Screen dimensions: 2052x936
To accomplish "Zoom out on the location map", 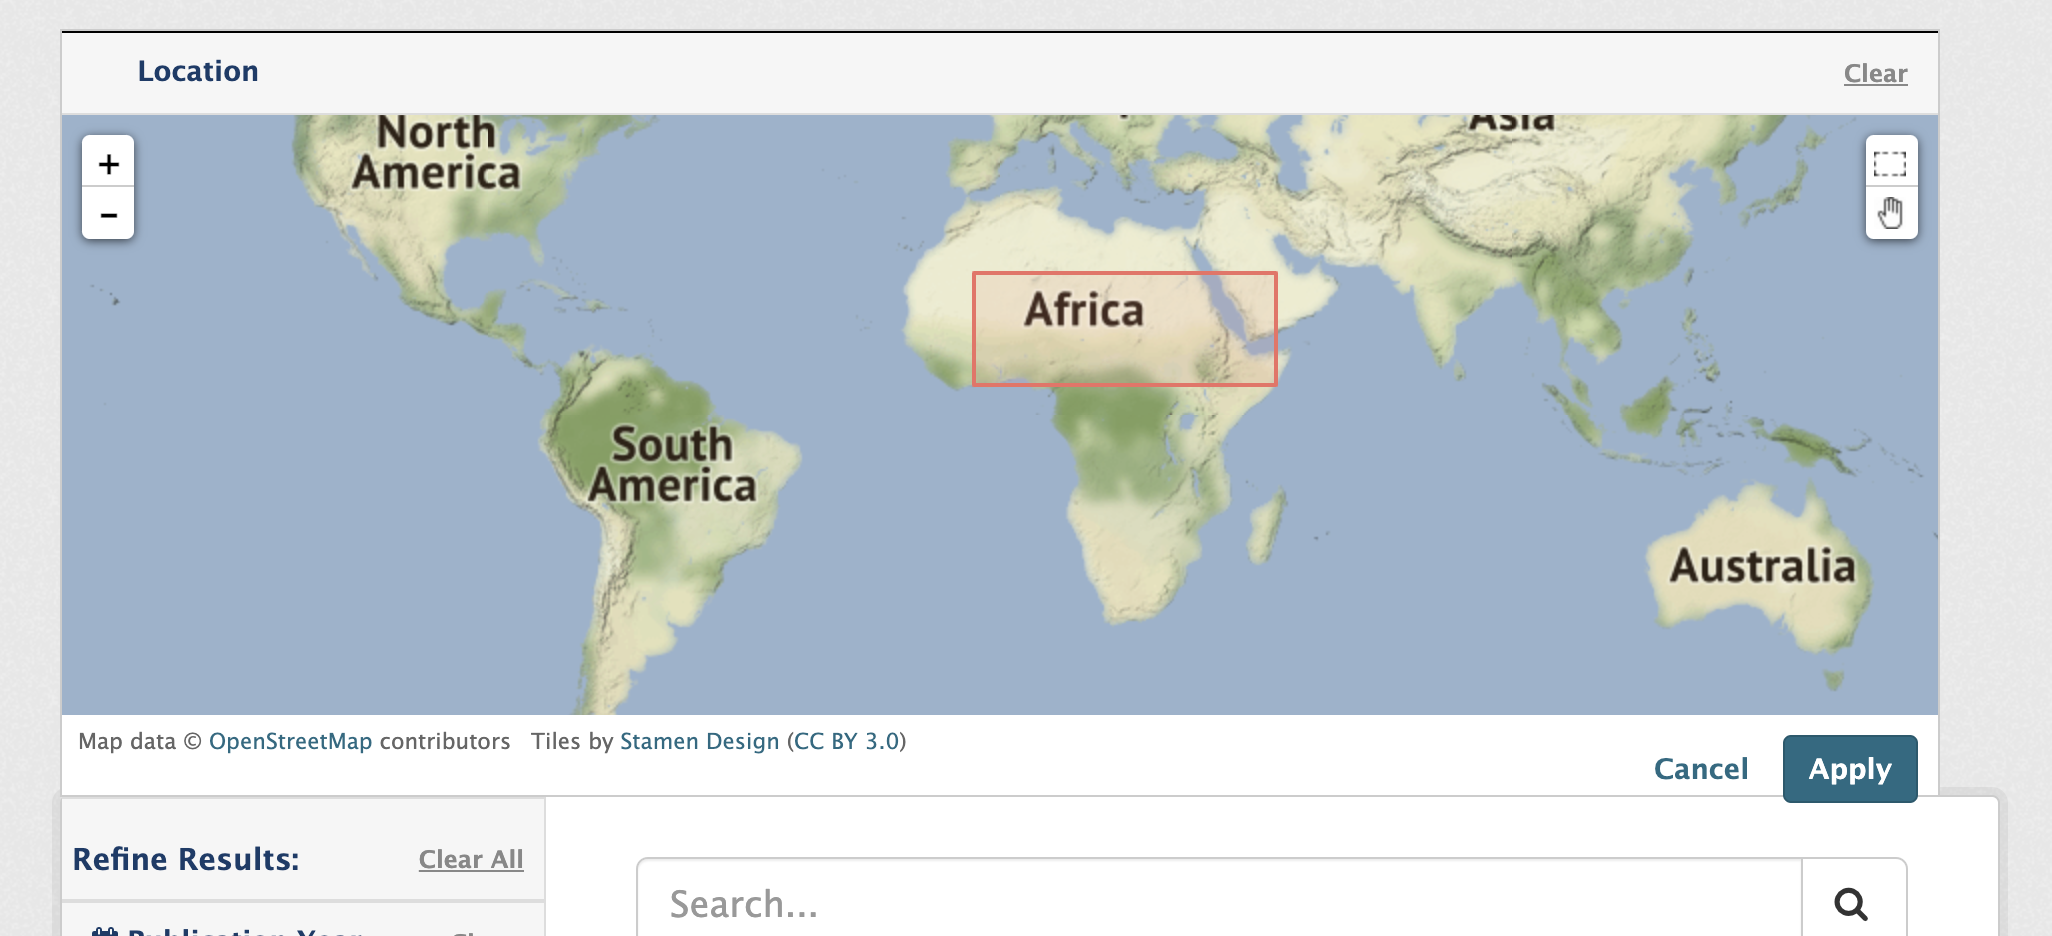I will tap(108, 215).
